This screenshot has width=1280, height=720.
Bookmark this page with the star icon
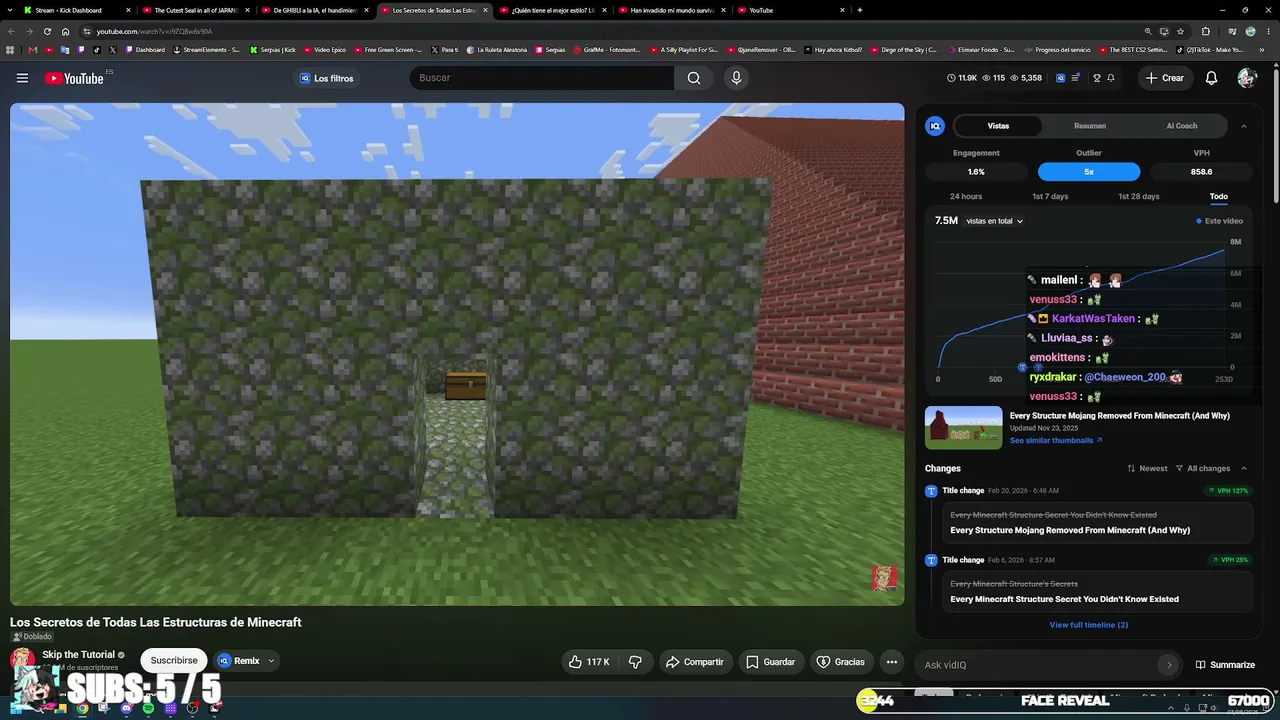point(1180,31)
